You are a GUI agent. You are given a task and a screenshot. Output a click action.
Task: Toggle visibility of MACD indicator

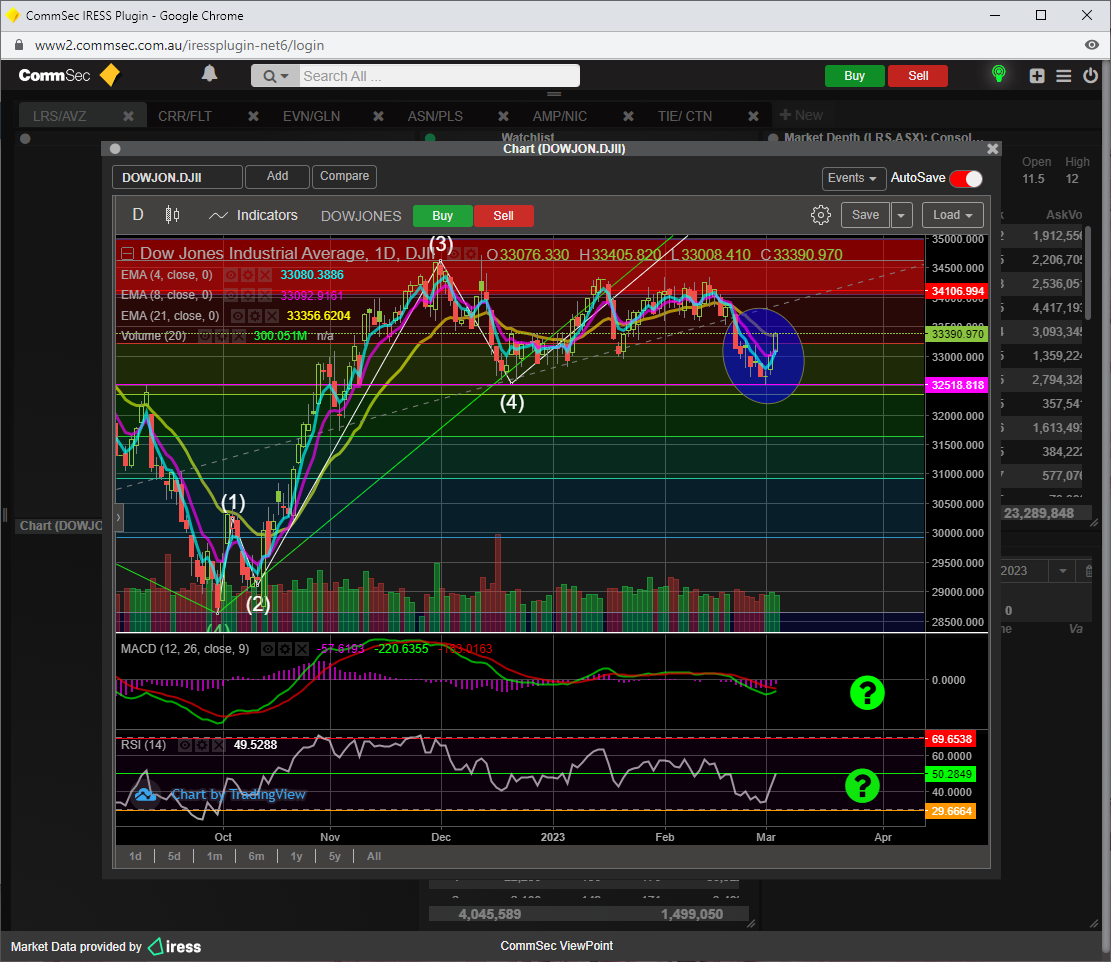click(269, 649)
